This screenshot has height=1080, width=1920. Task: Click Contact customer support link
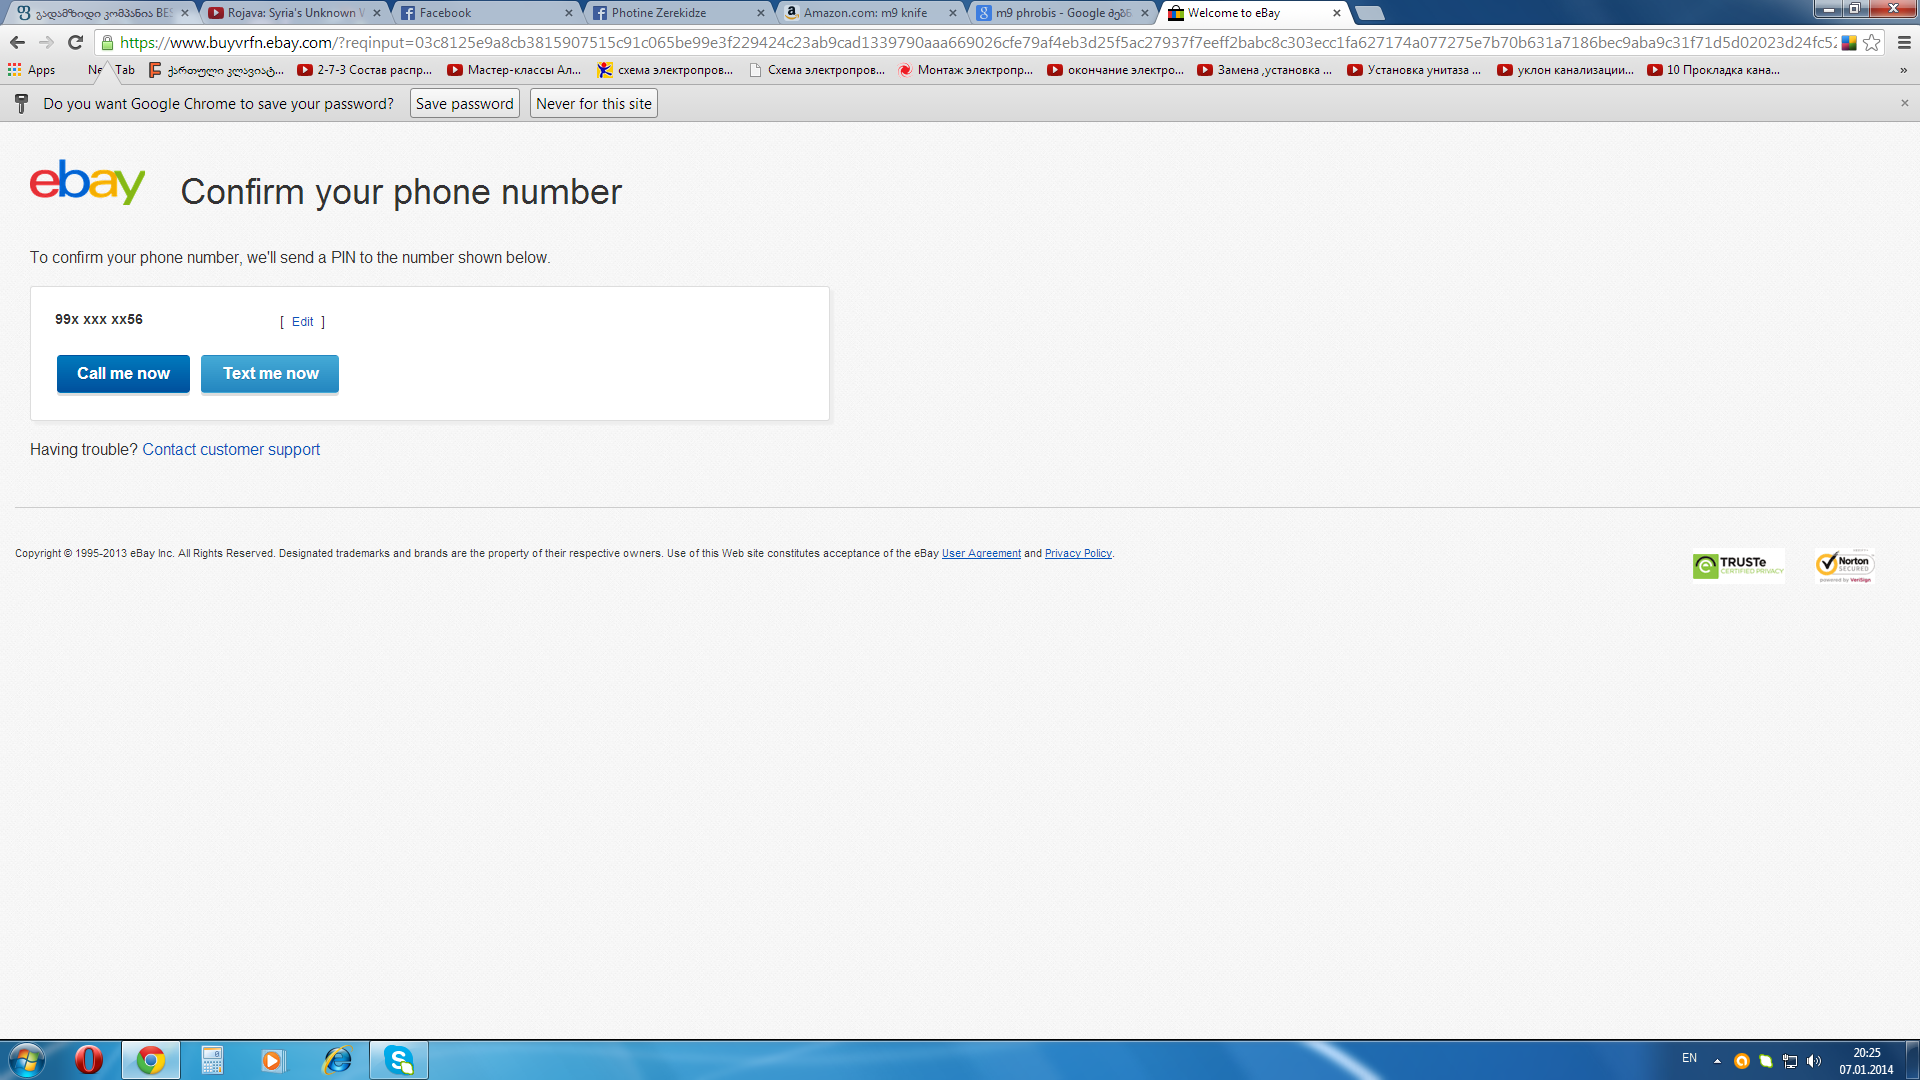point(231,450)
